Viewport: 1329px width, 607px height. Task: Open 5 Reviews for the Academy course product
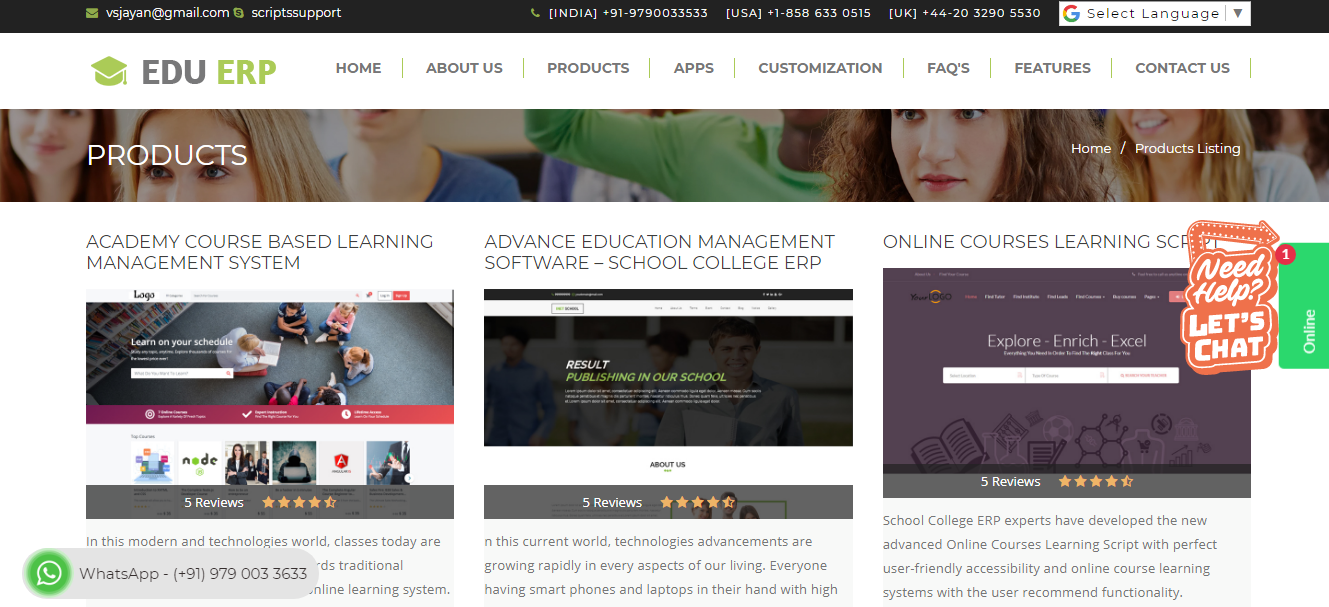point(213,502)
